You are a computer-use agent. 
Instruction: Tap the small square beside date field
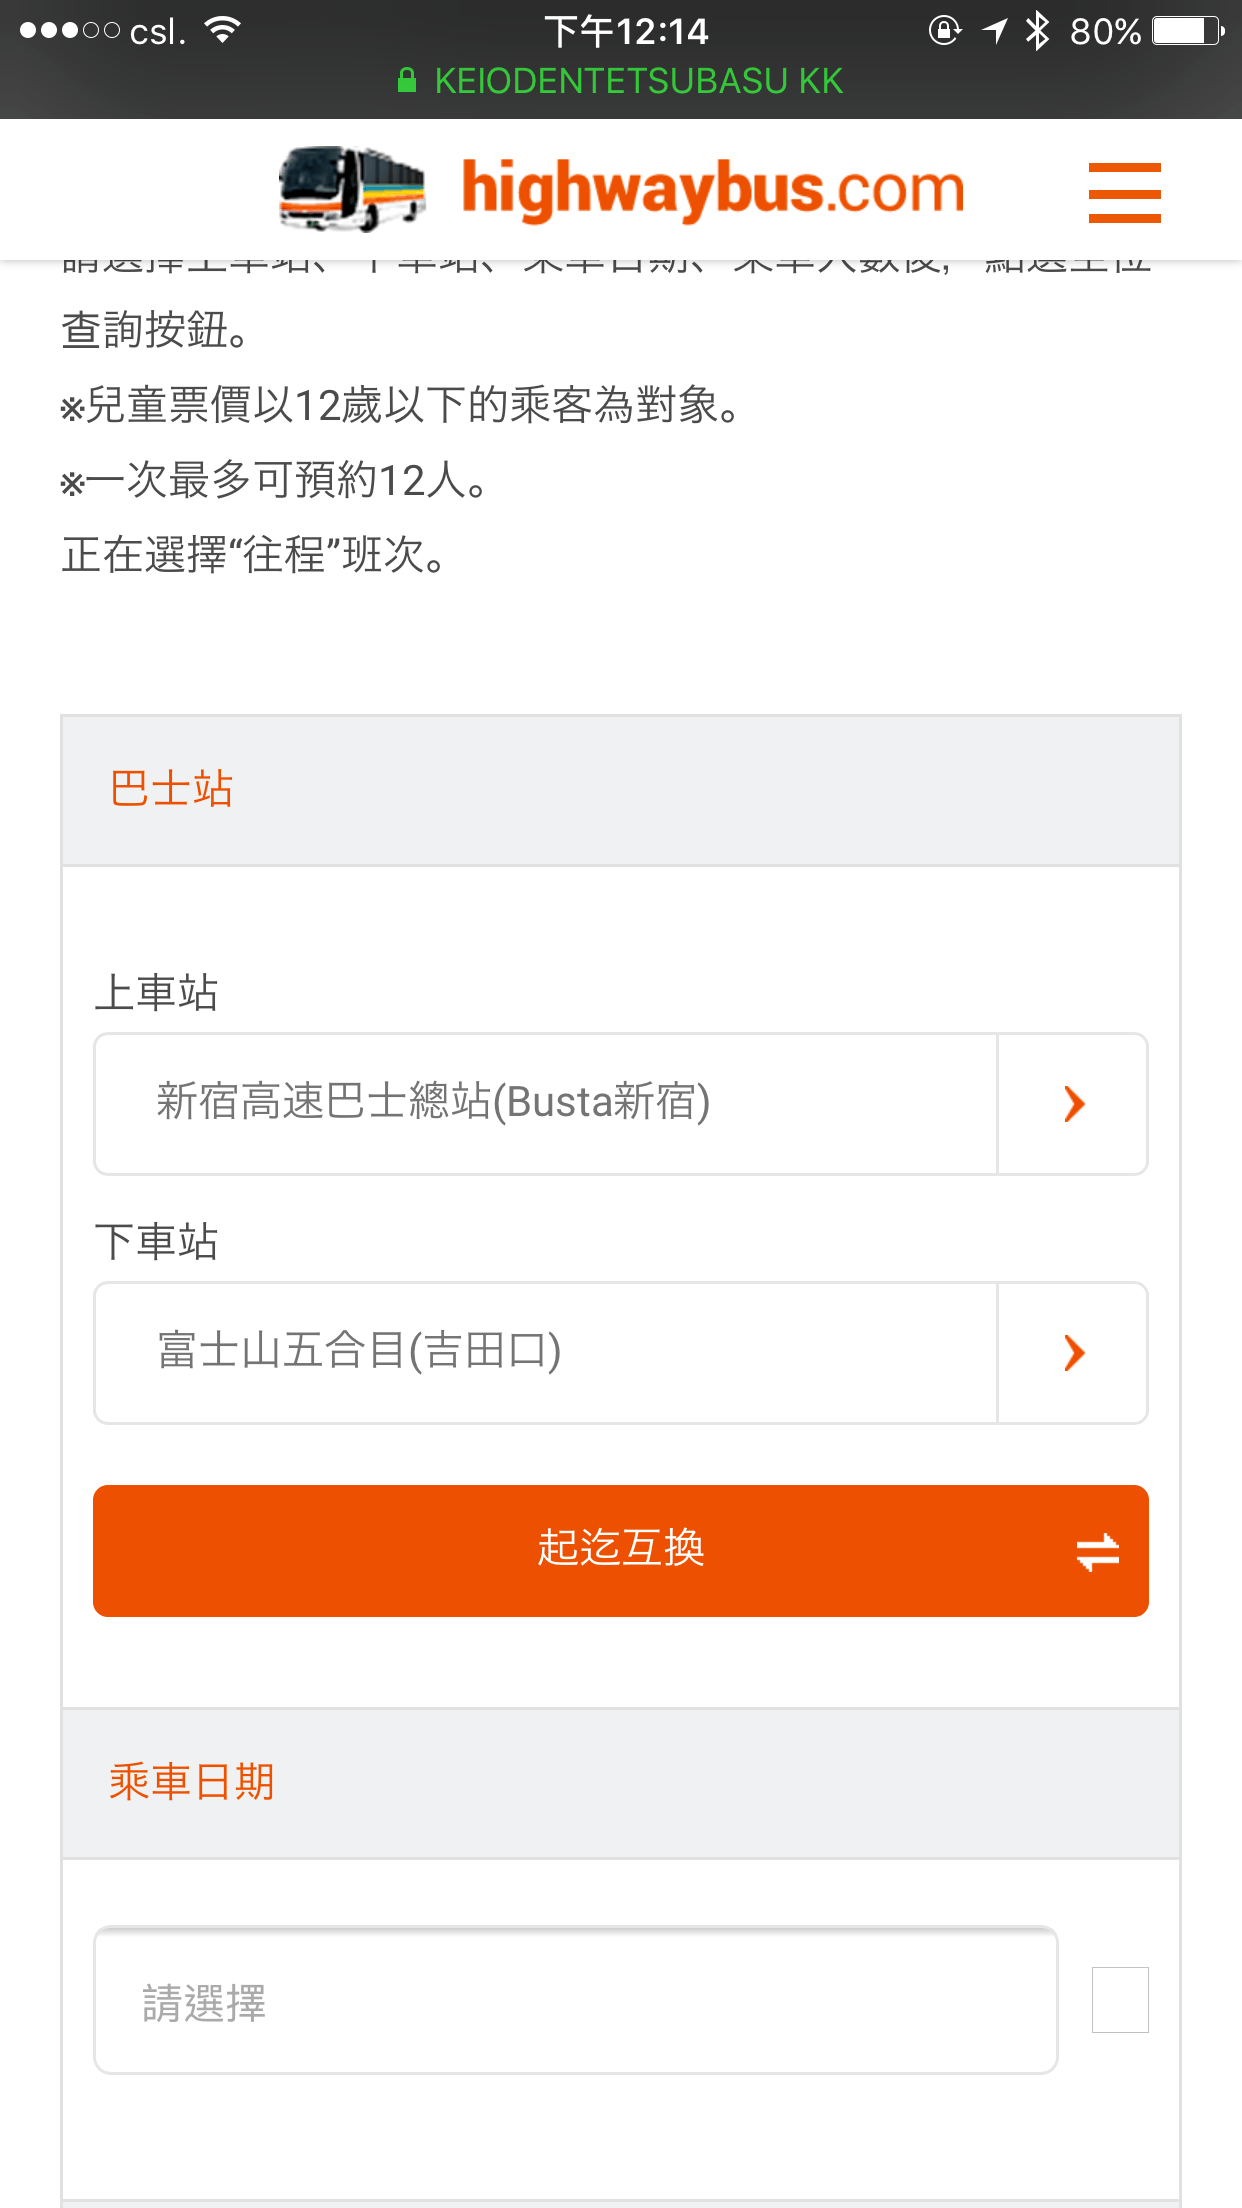point(1120,2000)
